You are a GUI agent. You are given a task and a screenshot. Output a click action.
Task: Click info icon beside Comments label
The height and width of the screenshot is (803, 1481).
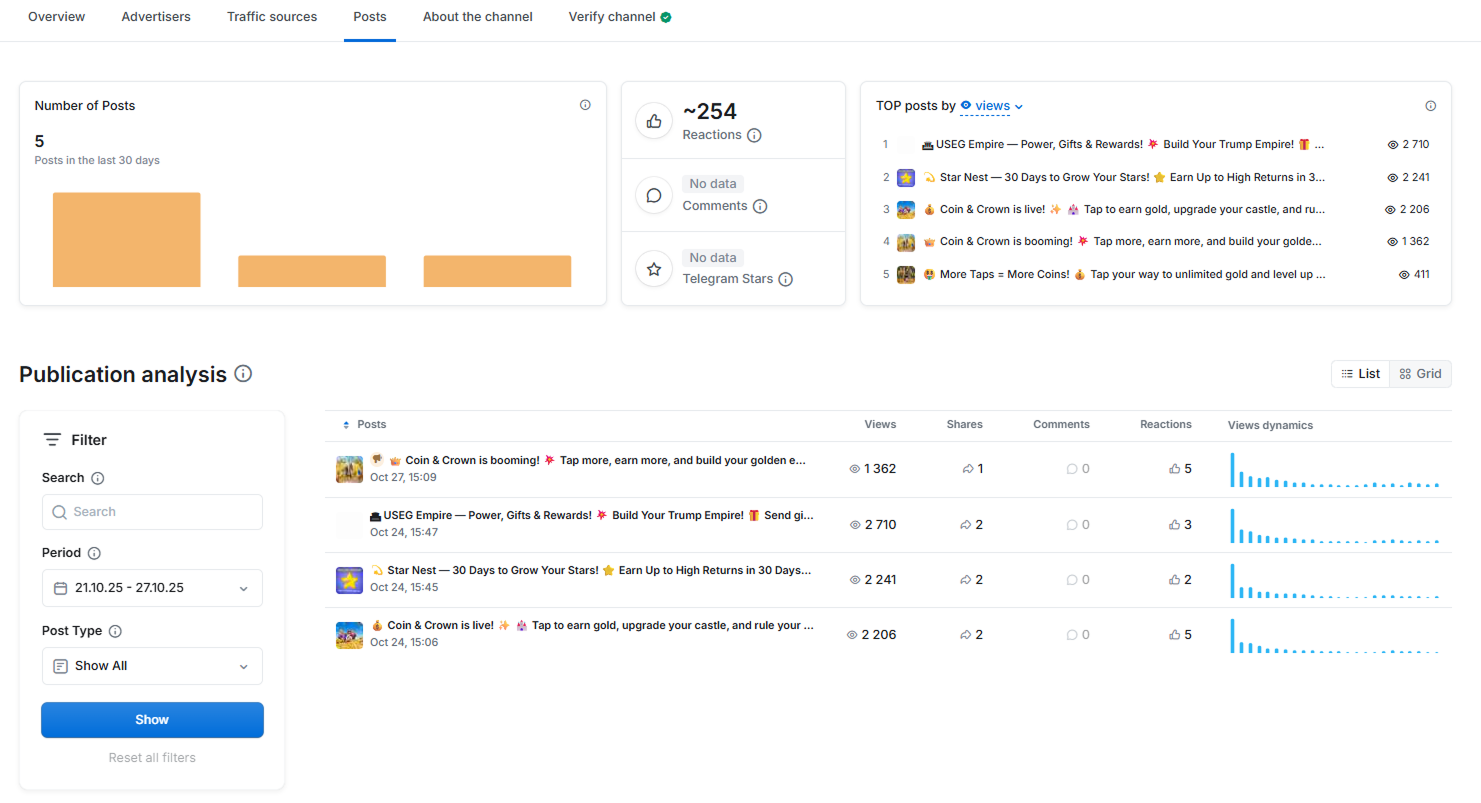(760, 206)
